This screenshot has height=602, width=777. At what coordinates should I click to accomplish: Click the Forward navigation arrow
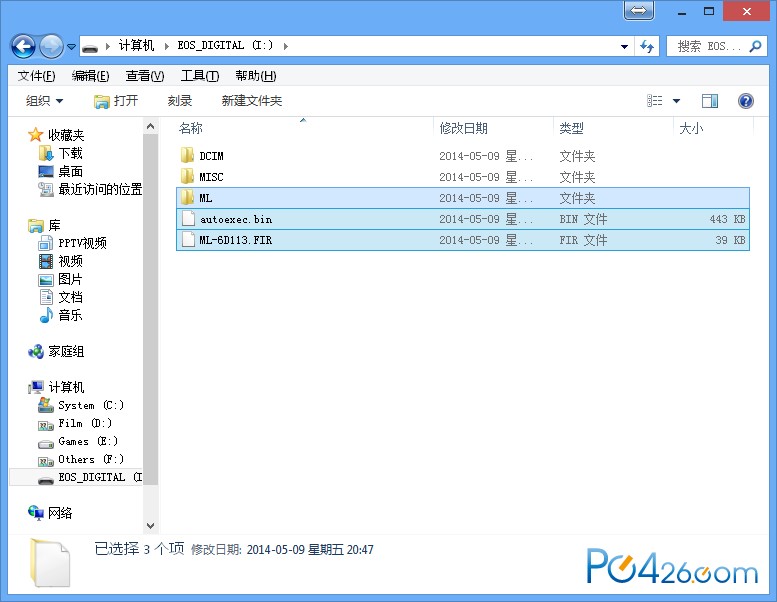(52, 47)
